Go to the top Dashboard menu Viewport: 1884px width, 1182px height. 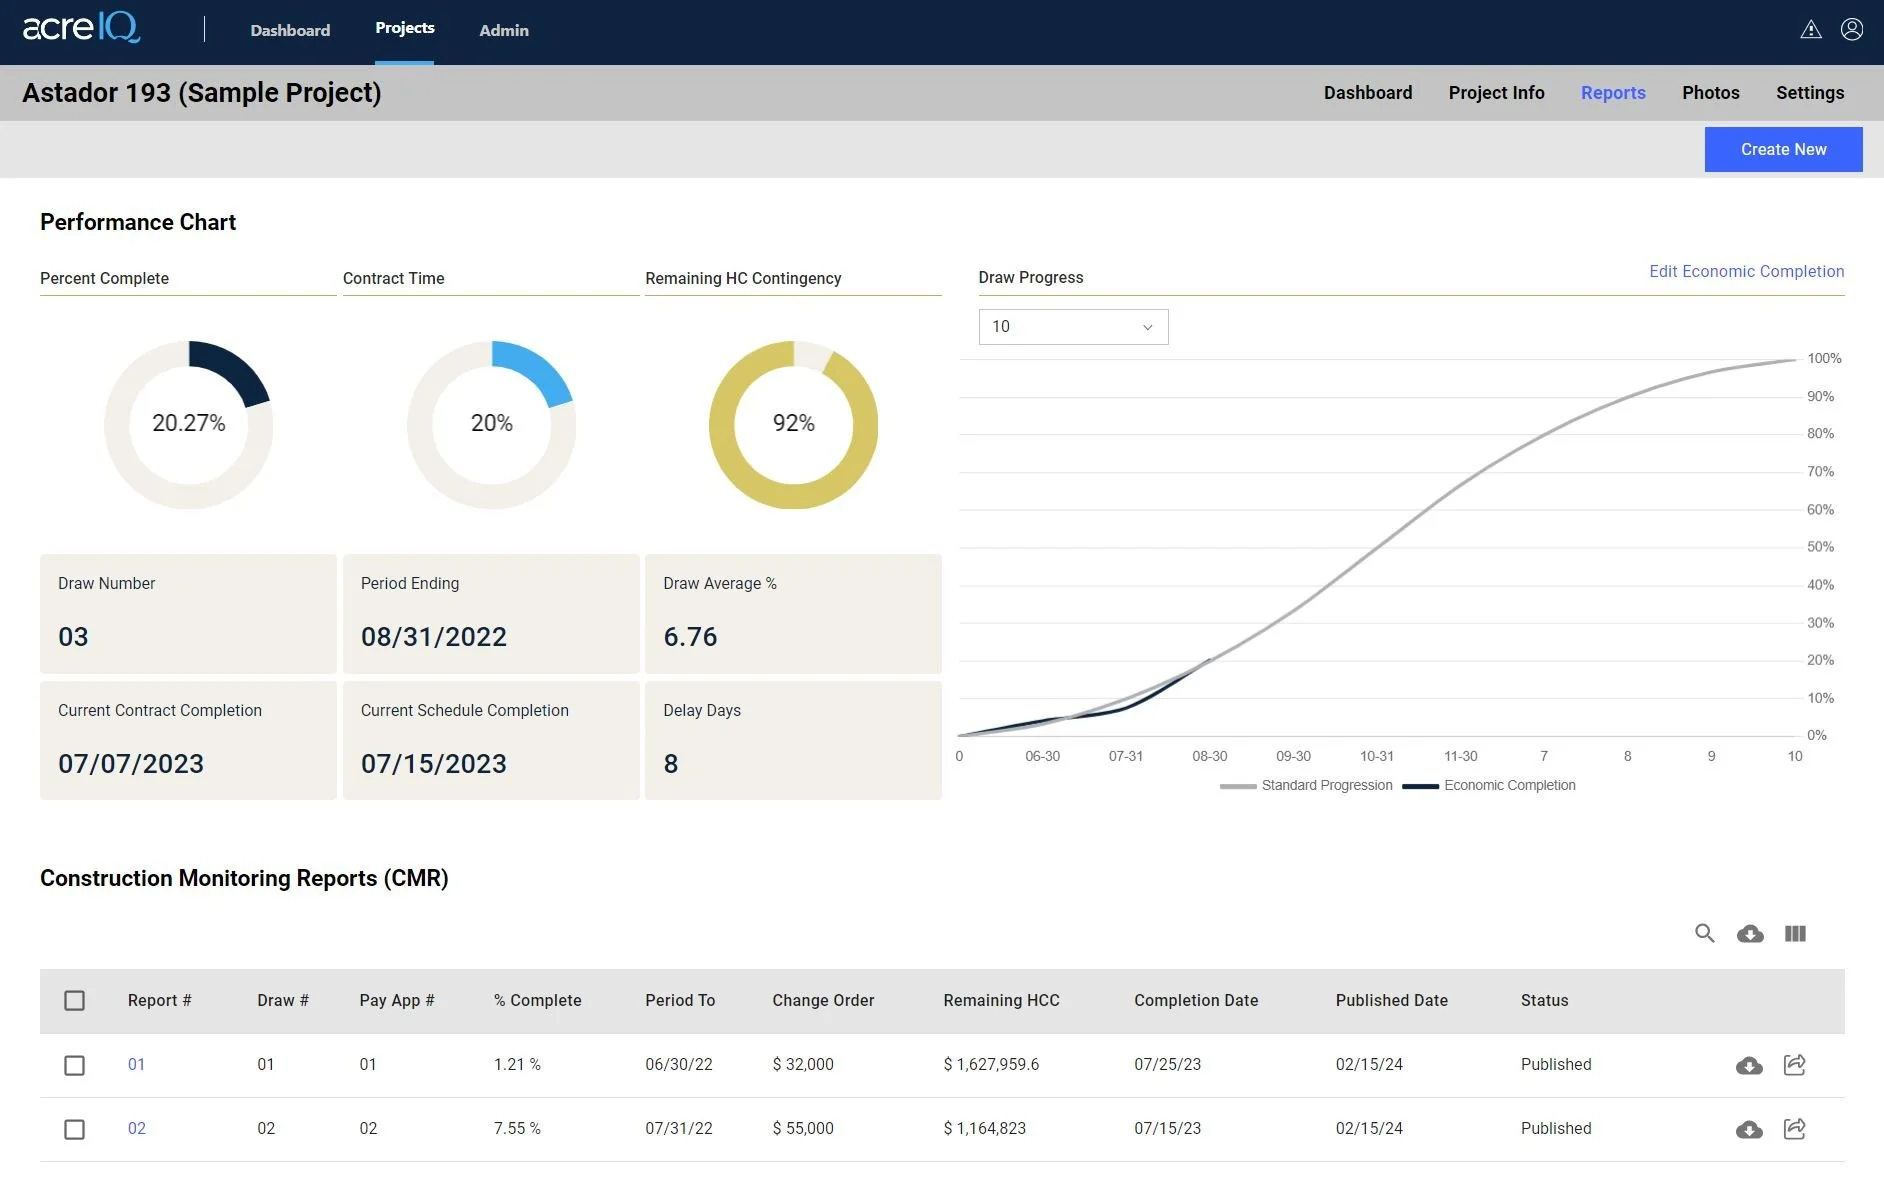290,30
